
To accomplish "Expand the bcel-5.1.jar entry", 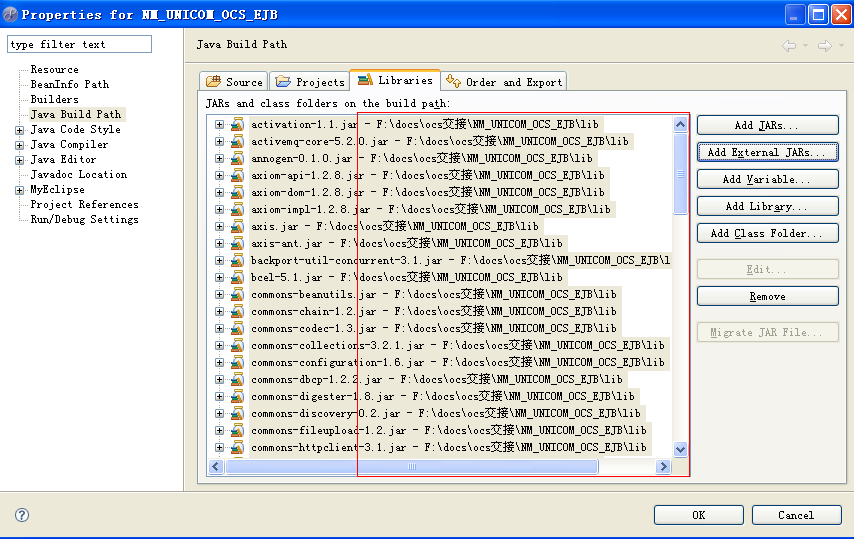I will point(219,278).
